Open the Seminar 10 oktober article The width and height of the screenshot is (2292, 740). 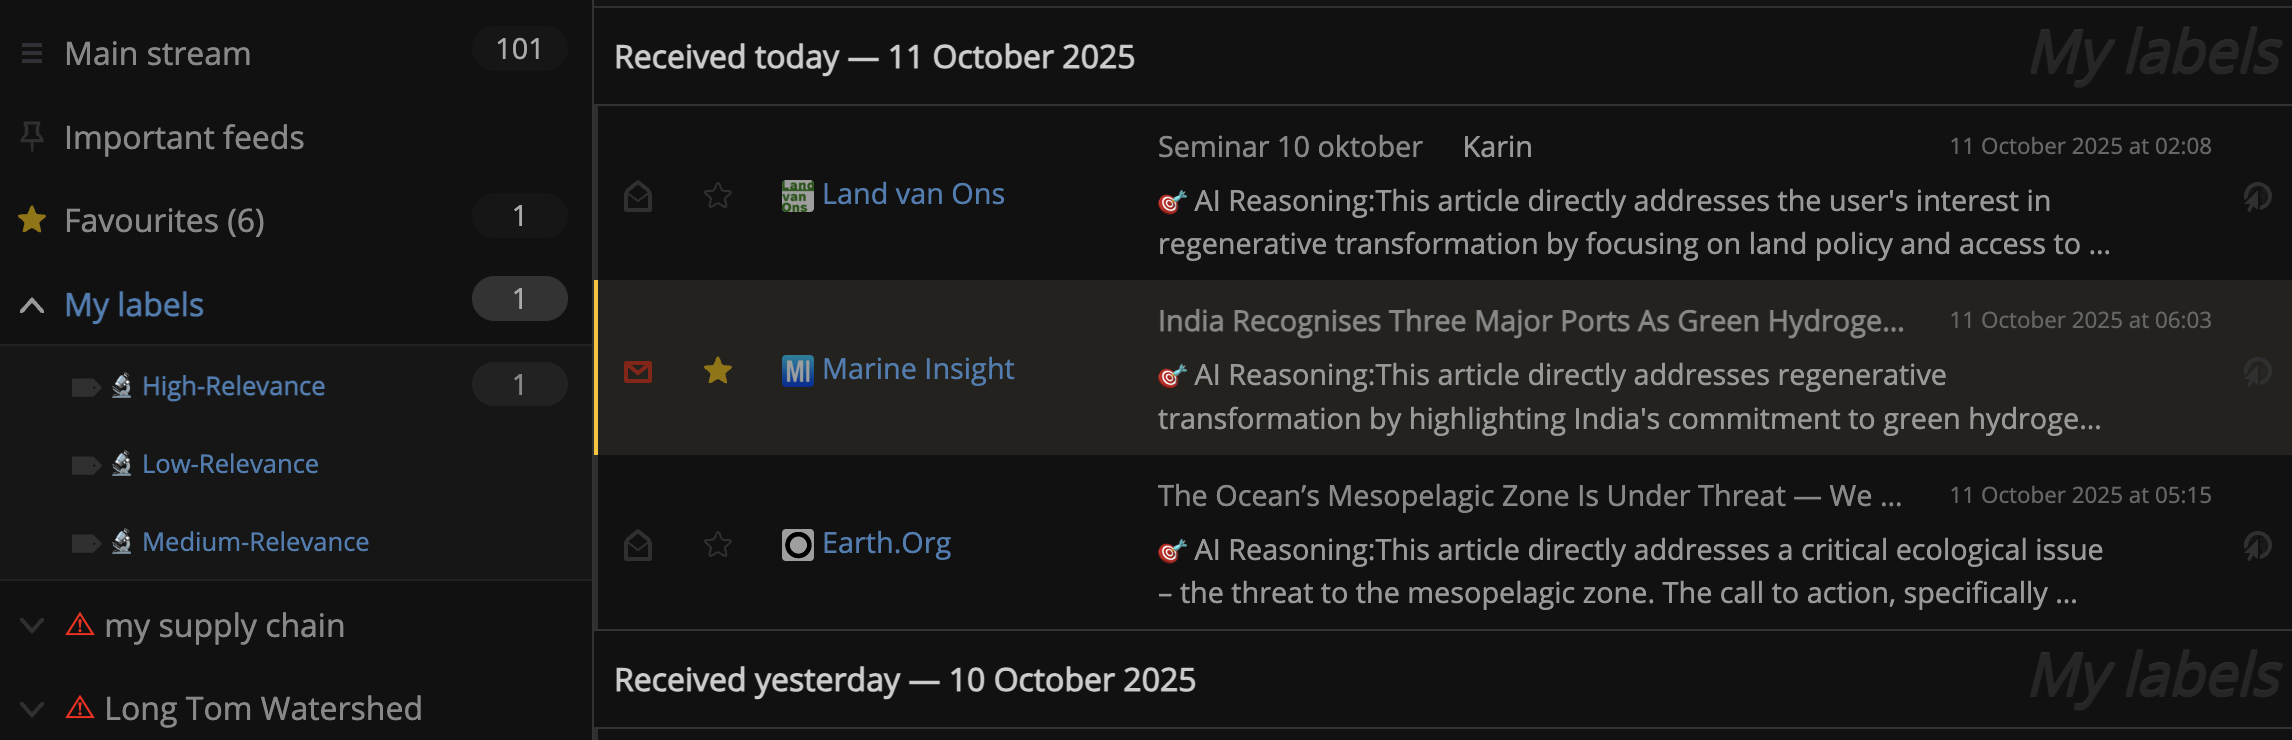click(1289, 145)
